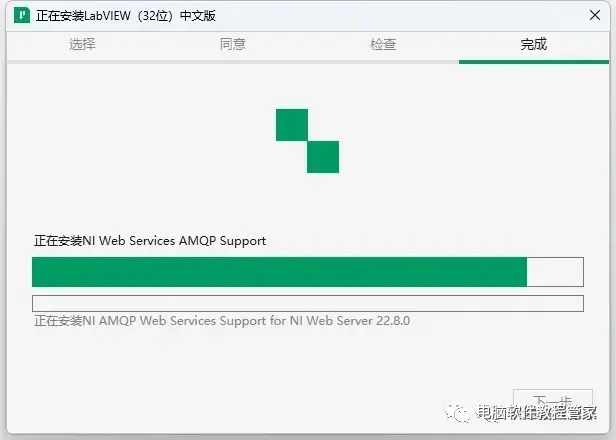Click the upper green square of NI logo
Screen dimensions: 616x440
(x=292, y=125)
